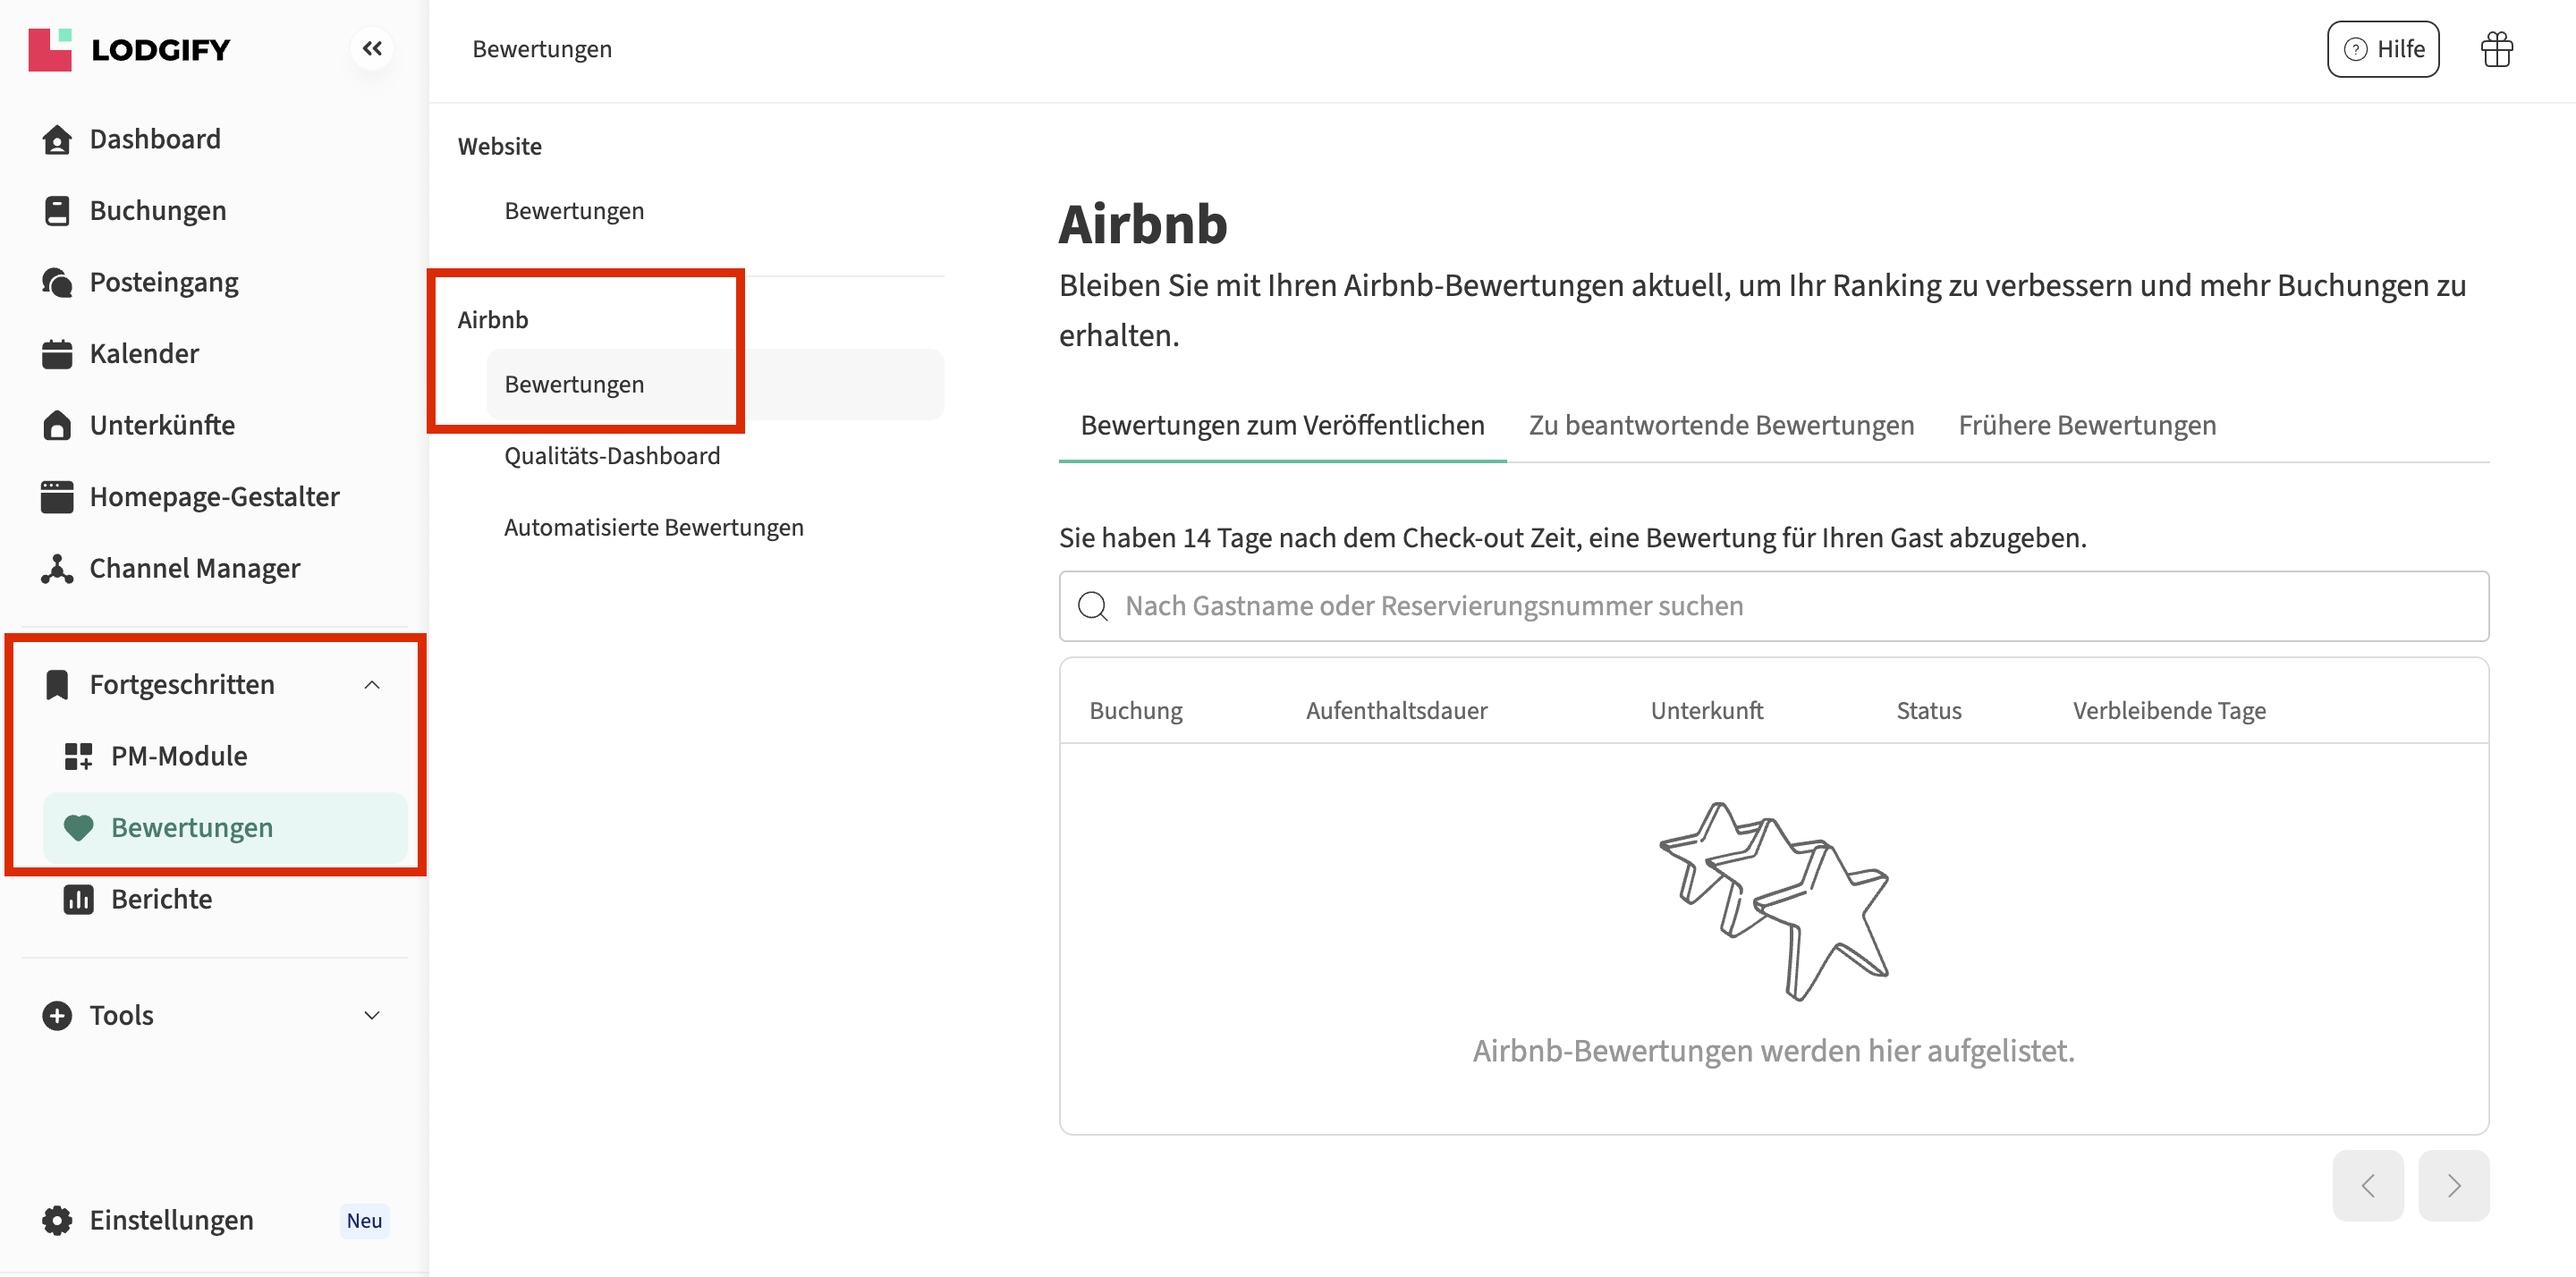Select Automatisierte Bewertungen submenu item
The height and width of the screenshot is (1277, 2576).
(653, 528)
